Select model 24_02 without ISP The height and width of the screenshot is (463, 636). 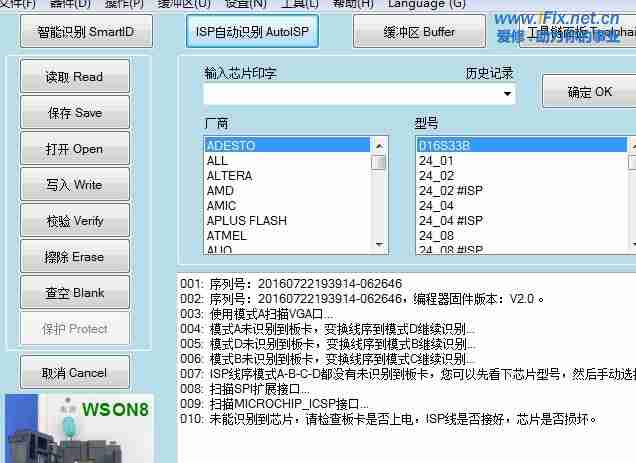click(x=522, y=176)
